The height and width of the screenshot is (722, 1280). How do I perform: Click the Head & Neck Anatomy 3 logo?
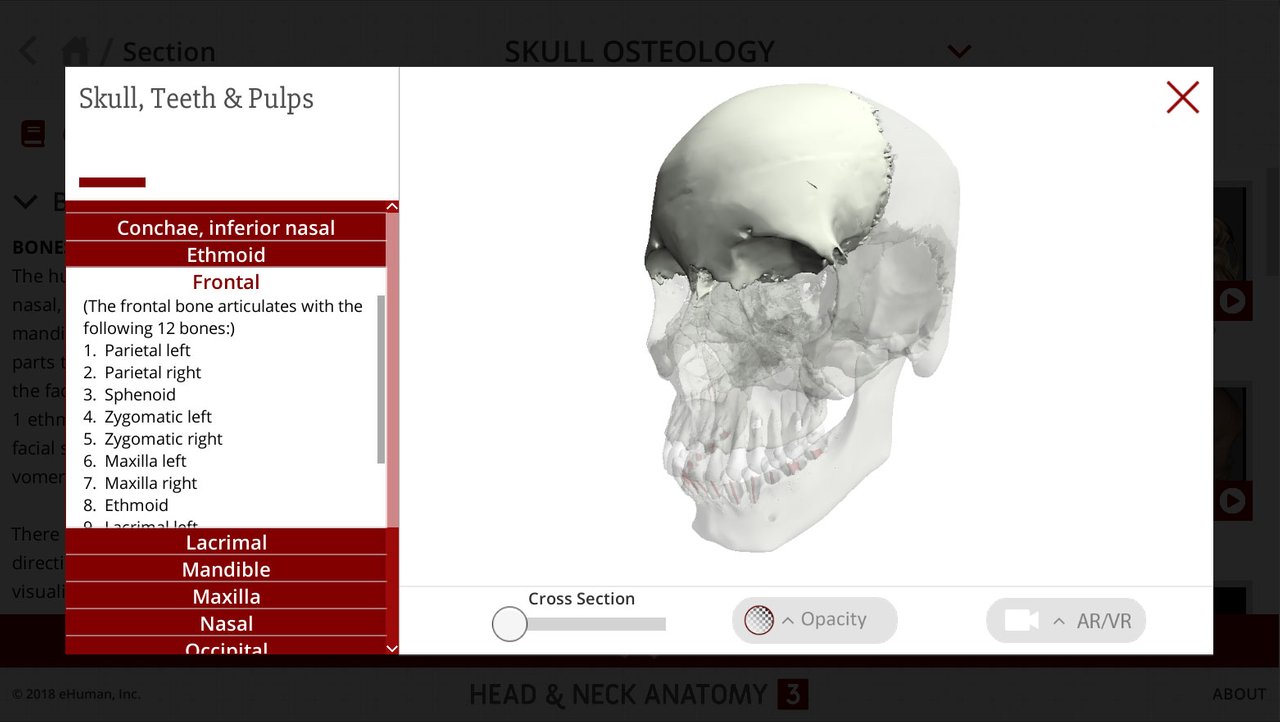click(x=638, y=694)
